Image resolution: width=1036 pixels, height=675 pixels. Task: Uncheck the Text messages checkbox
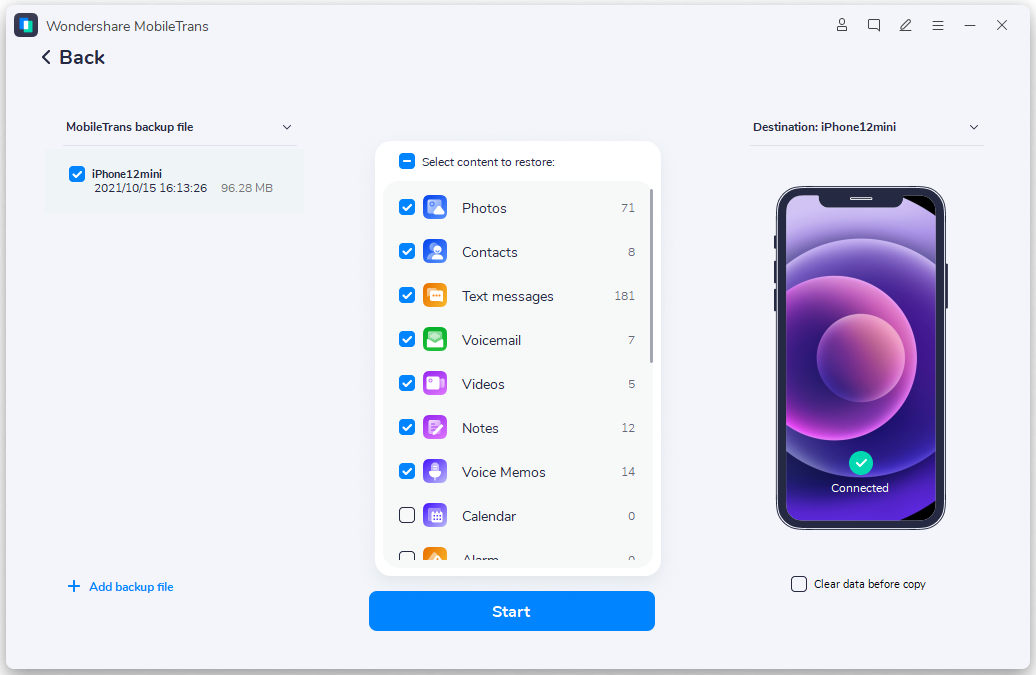coord(407,295)
